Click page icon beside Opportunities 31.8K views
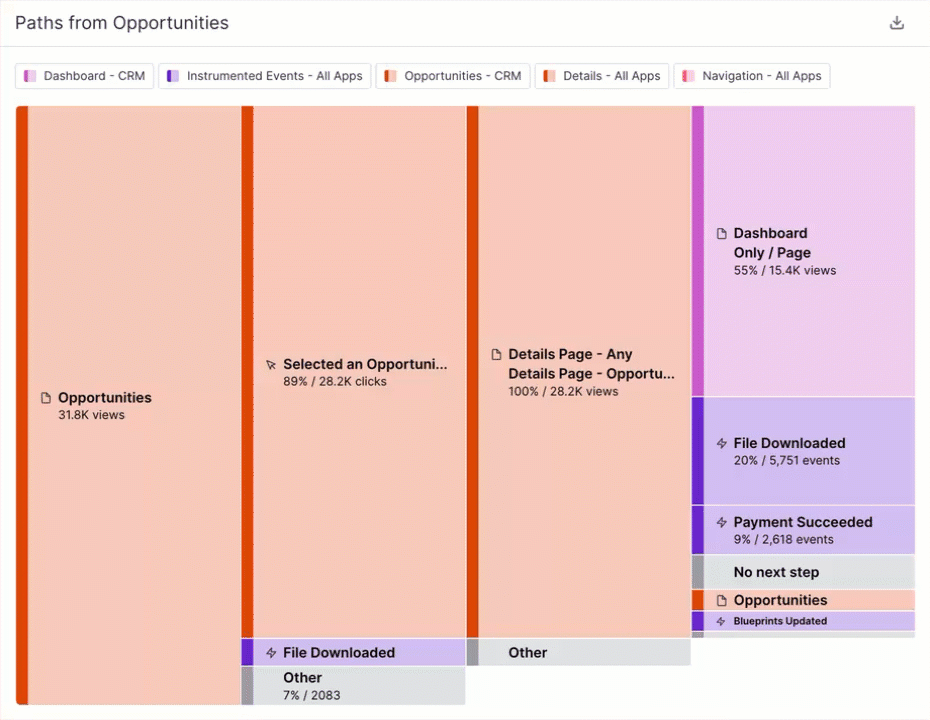This screenshot has width=930, height=720. click(45, 398)
